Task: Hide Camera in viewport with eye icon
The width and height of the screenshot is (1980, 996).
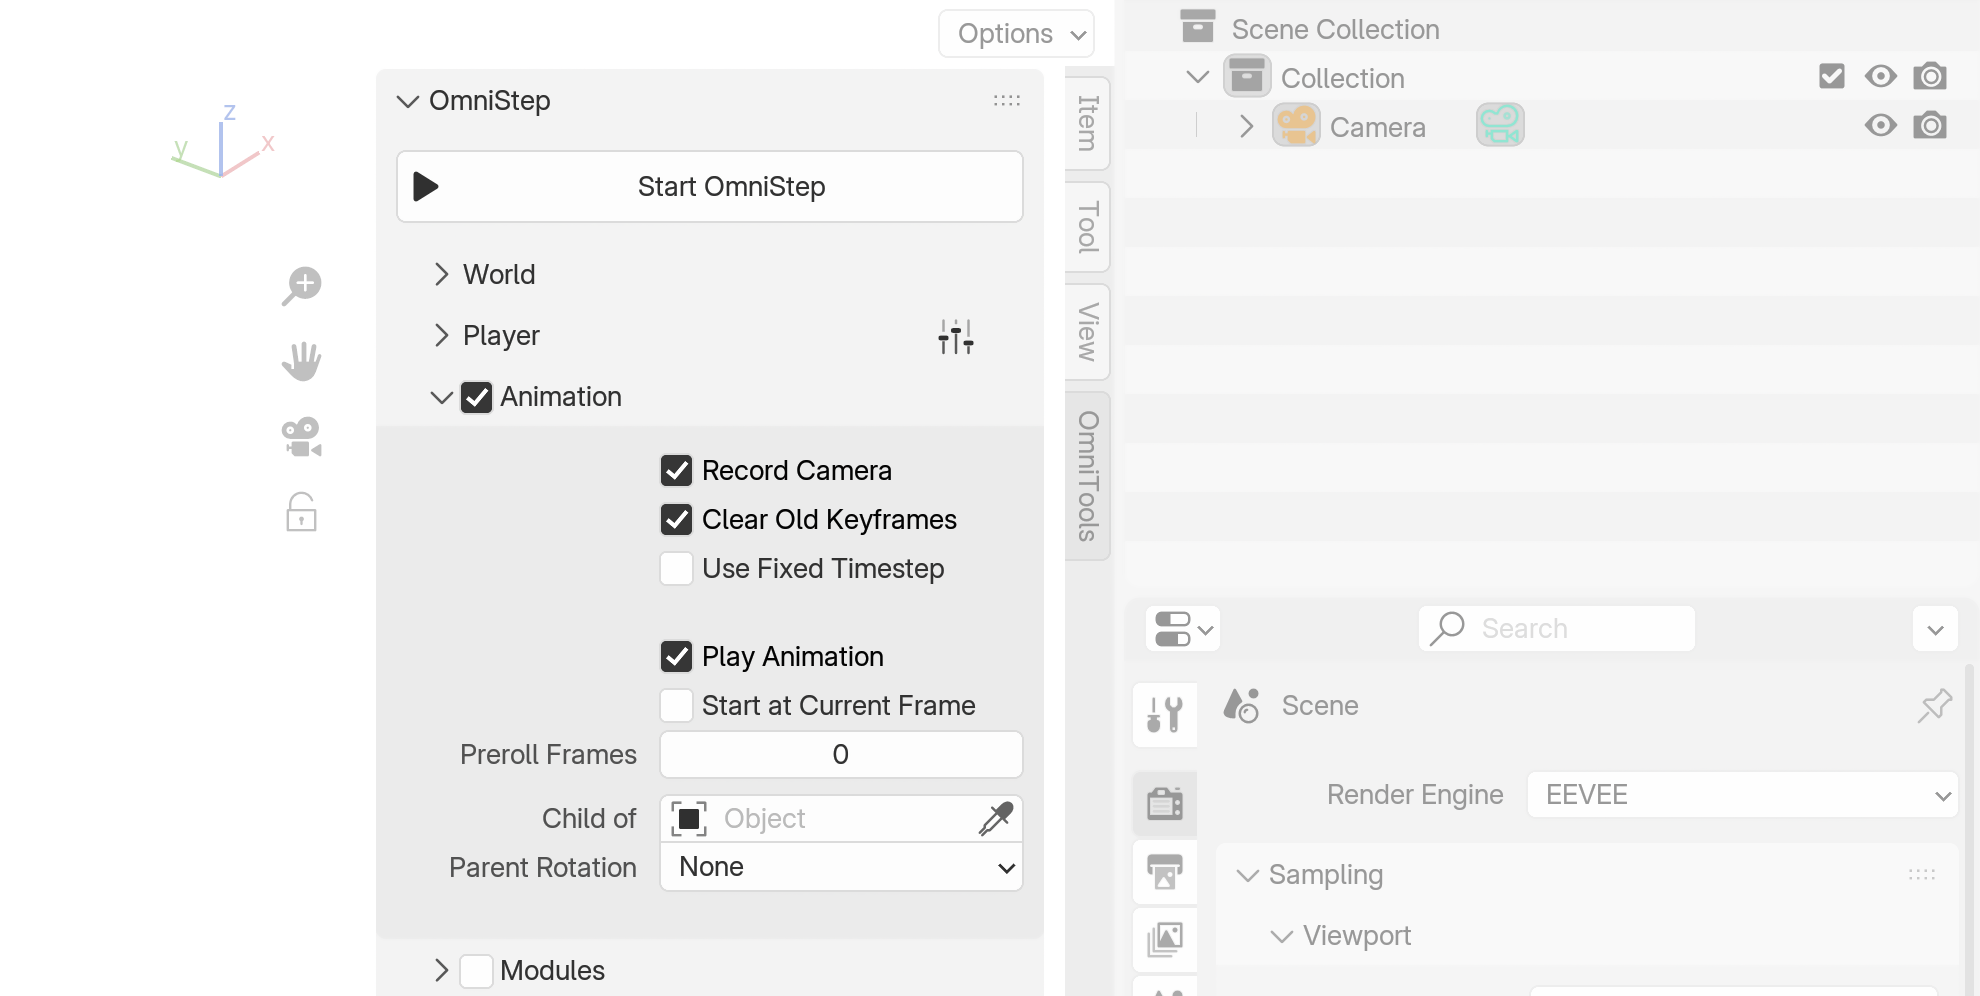Action: pyautogui.click(x=1880, y=126)
